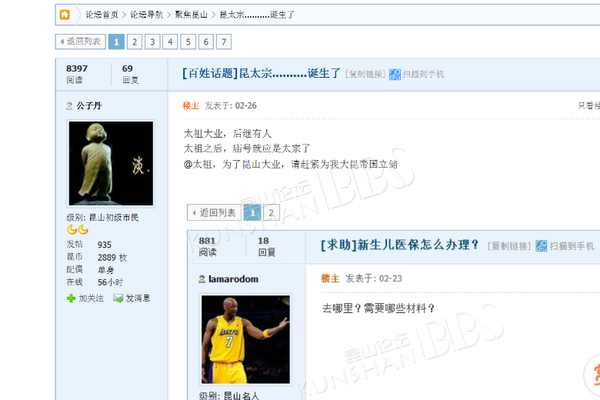Screen dimensions: 600x400
Task: Go to page 6 of thread
Action: coord(206,42)
